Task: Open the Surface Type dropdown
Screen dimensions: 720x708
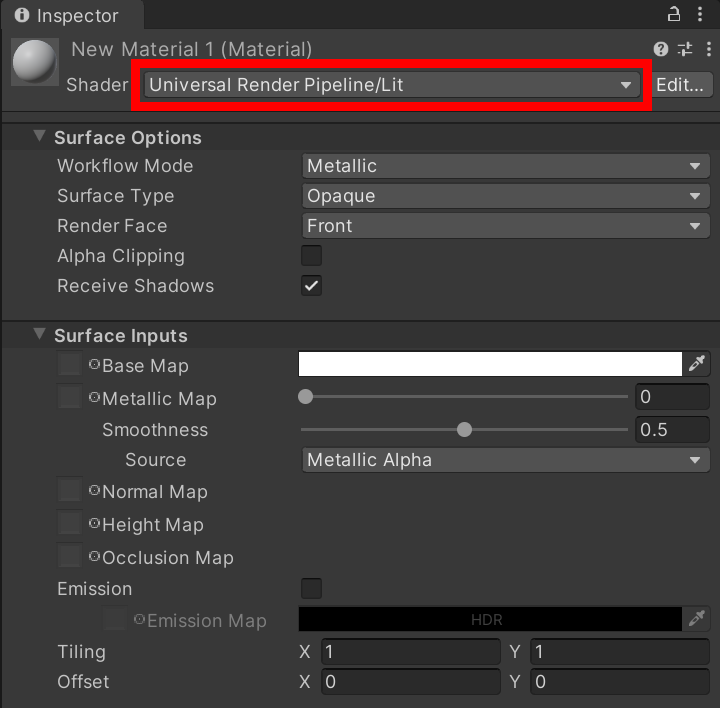Action: (506, 196)
